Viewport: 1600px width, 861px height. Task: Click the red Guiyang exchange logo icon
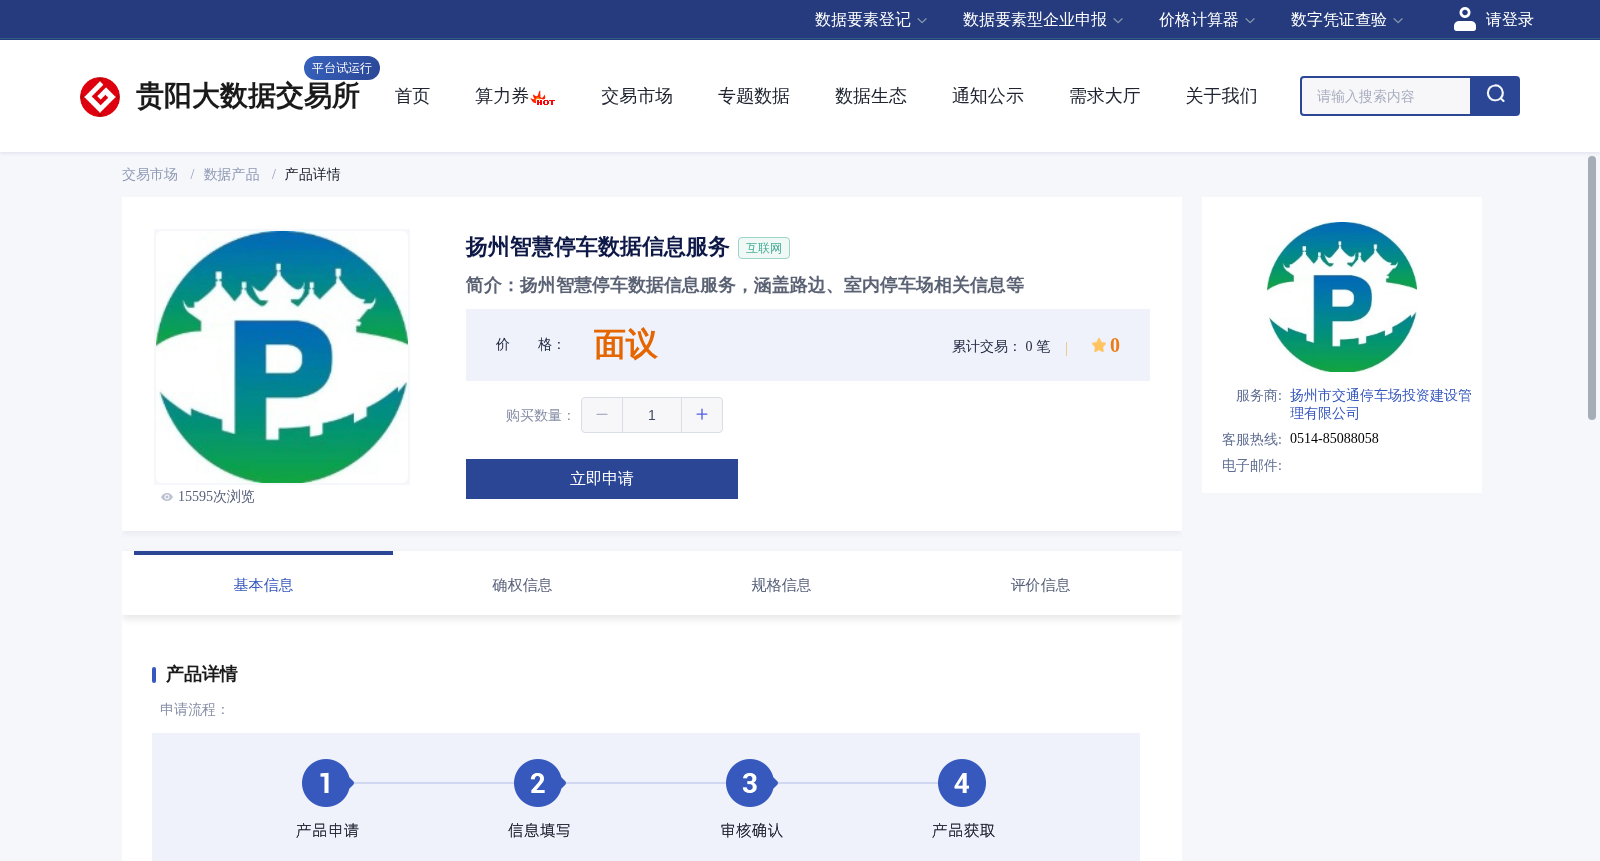[x=100, y=97]
